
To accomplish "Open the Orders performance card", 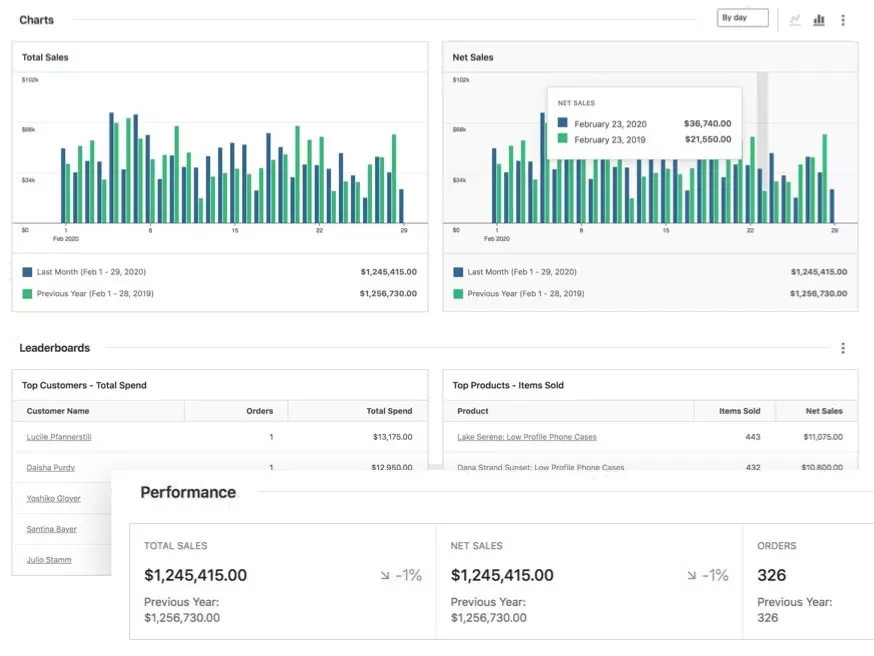I will [x=807, y=581].
